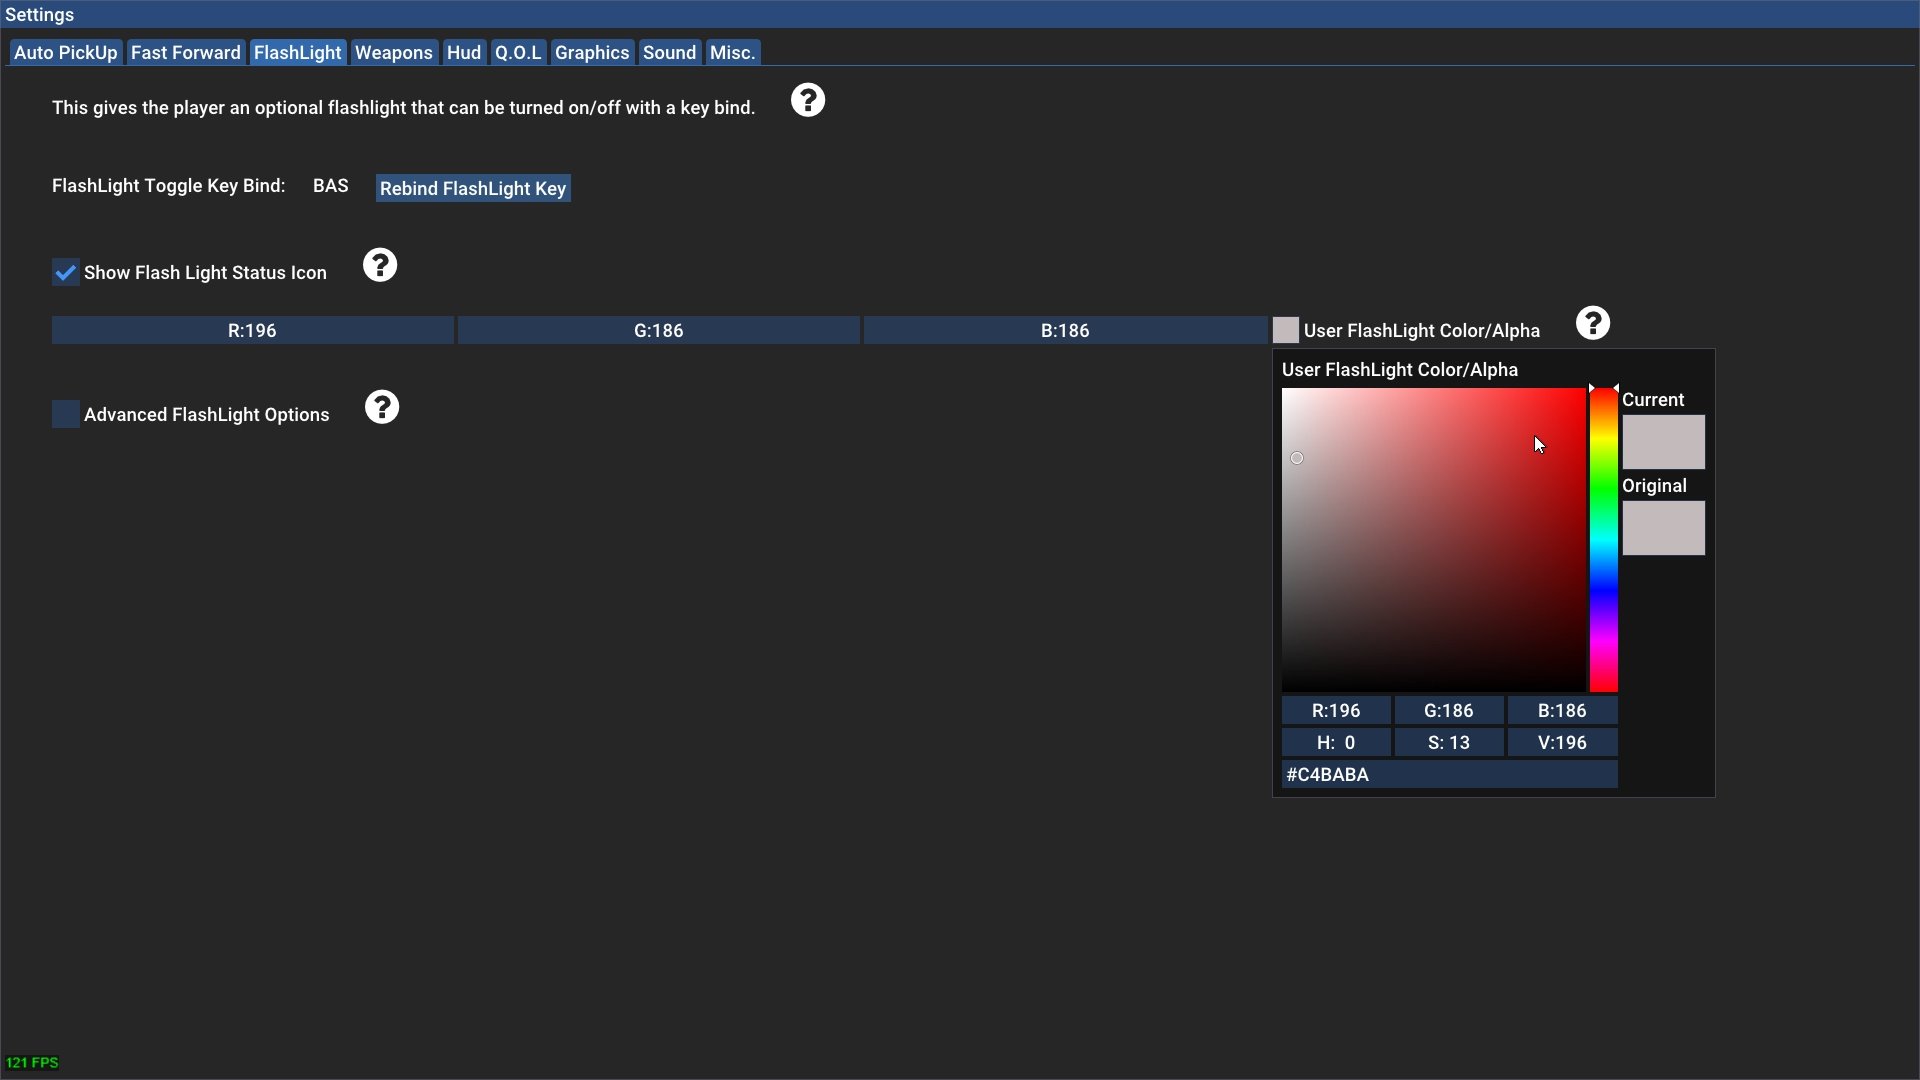Switch to the Weapons tab
Viewport: 1920px width, 1080px height.
click(x=393, y=52)
